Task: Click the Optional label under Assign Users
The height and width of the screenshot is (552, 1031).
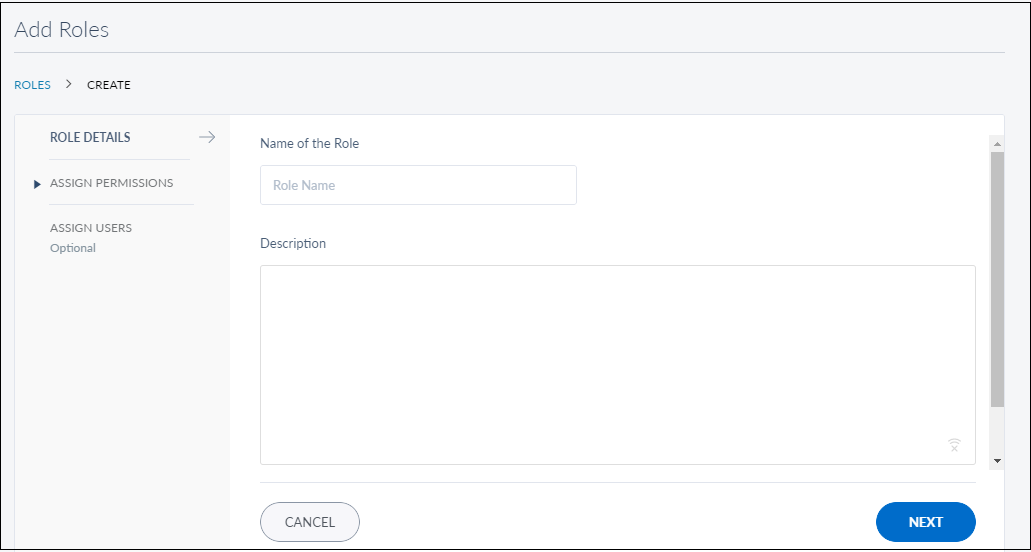Action: (73, 248)
